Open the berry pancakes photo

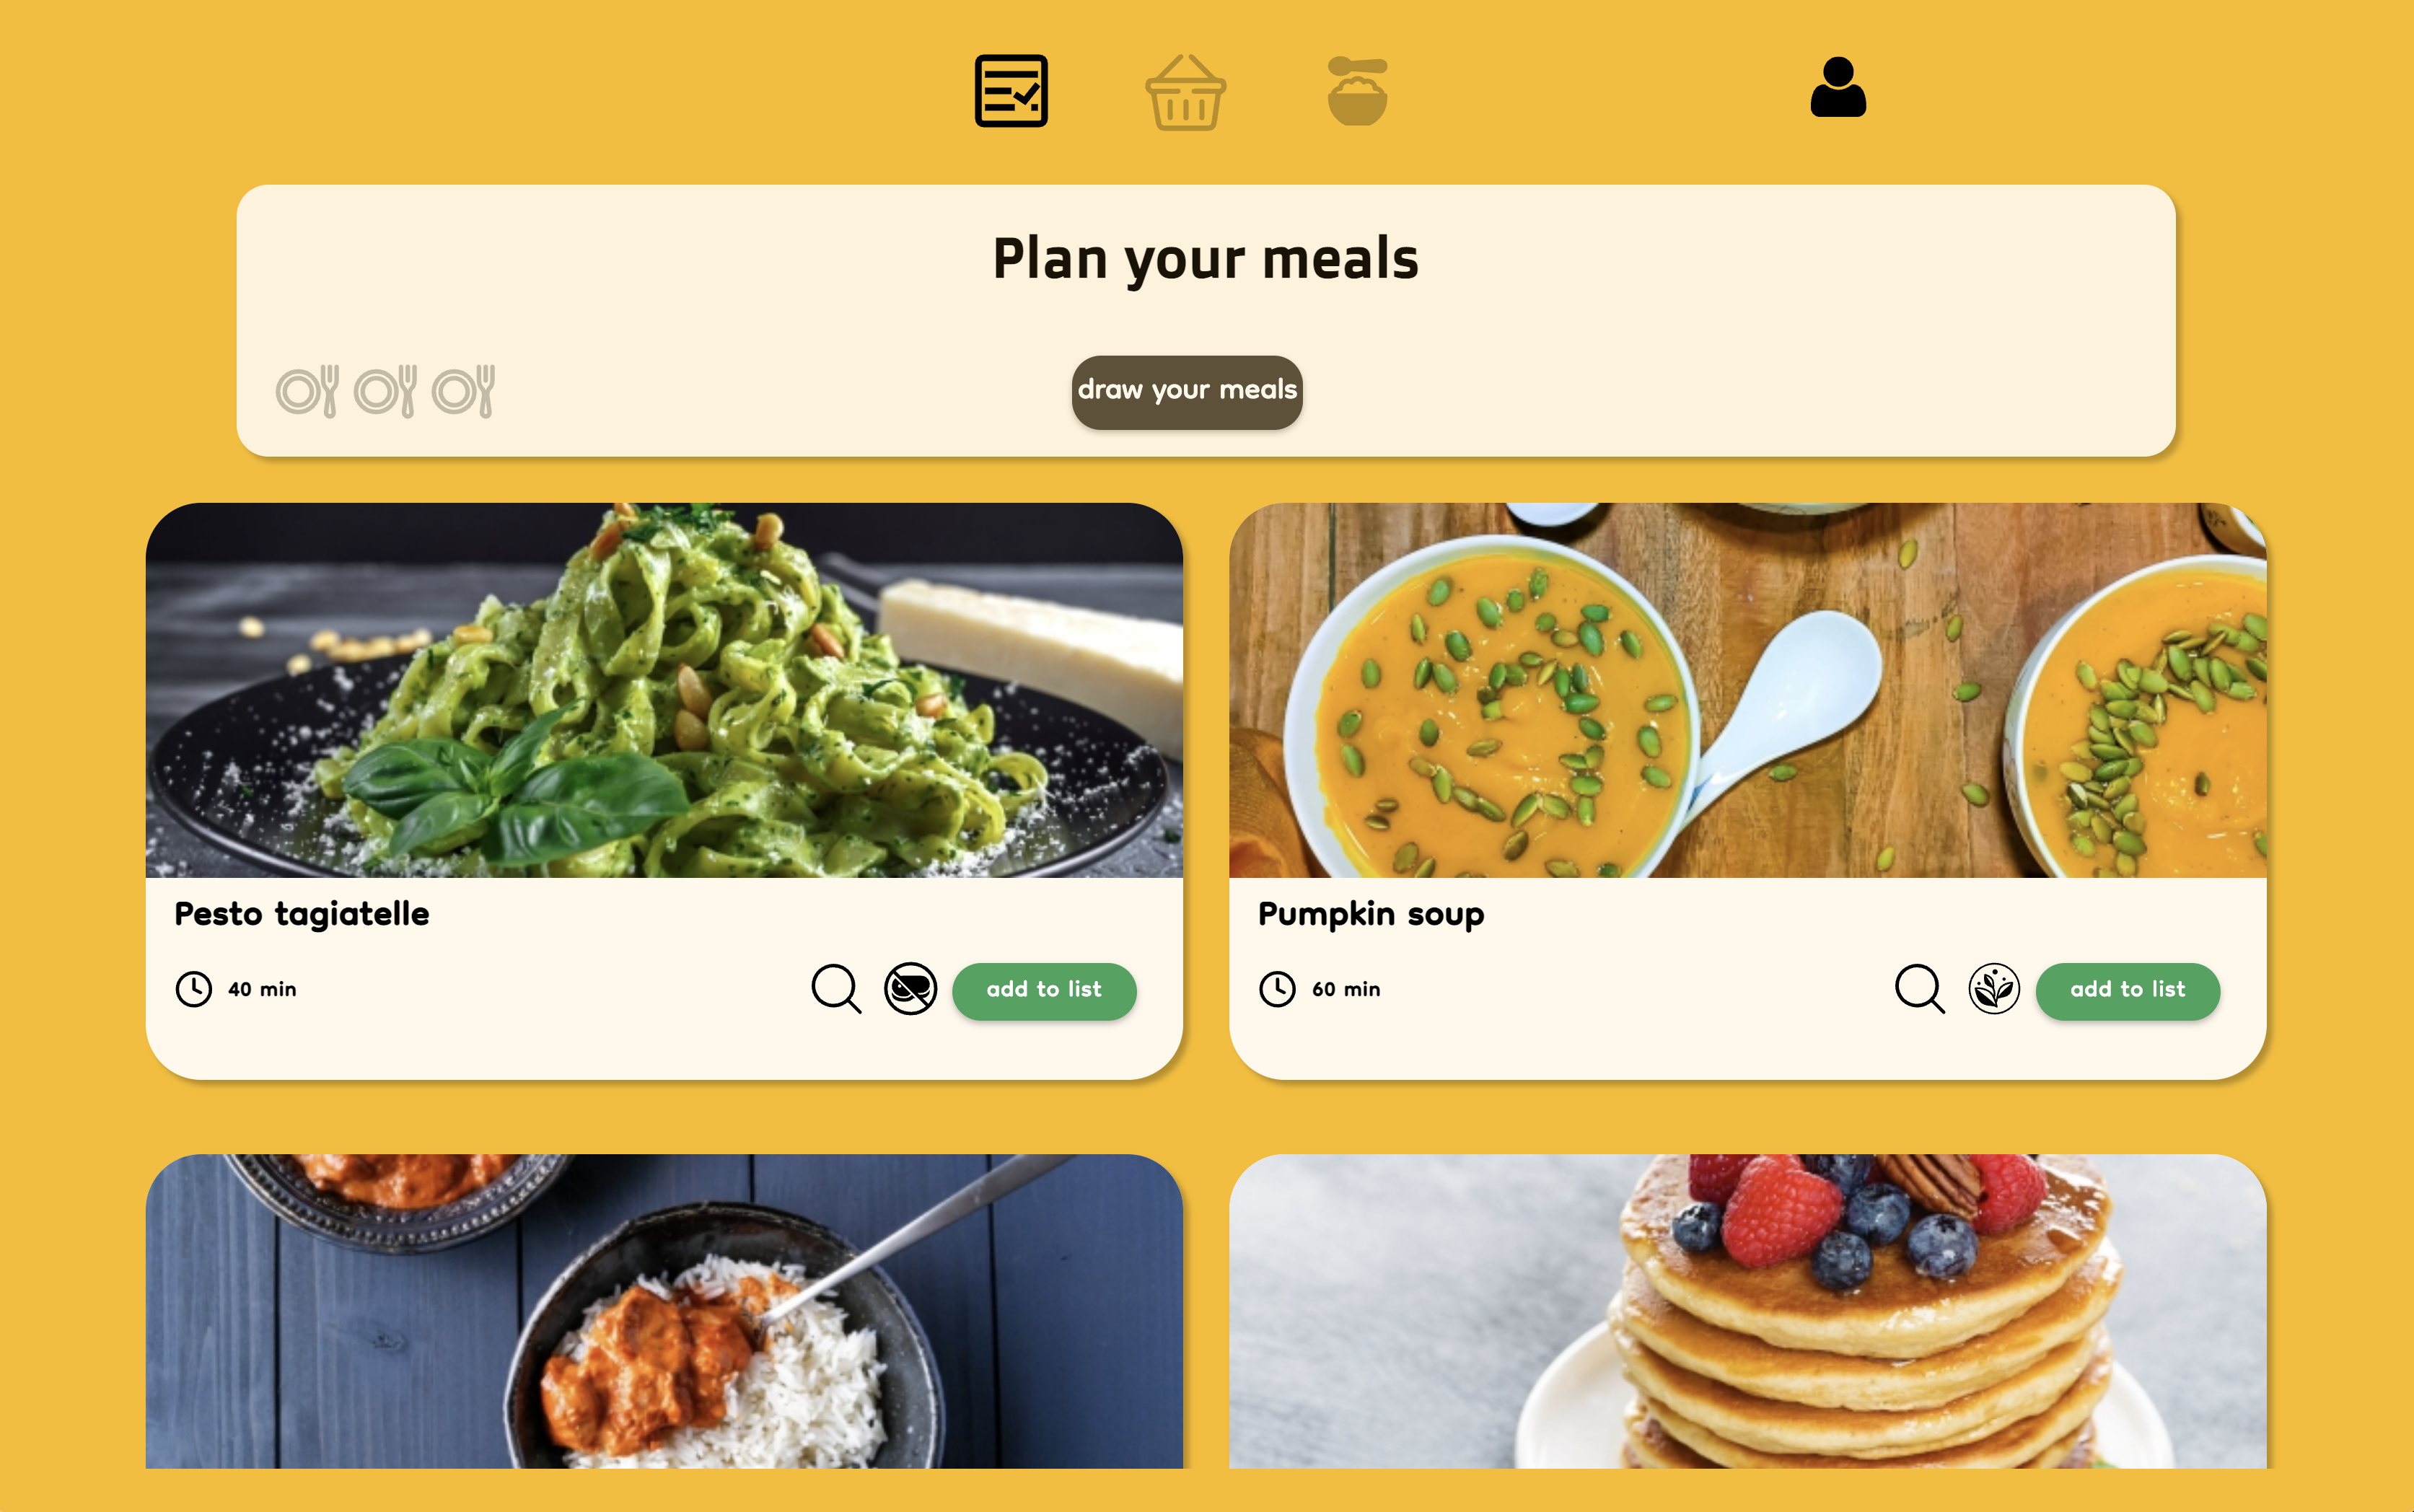(x=1748, y=1311)
